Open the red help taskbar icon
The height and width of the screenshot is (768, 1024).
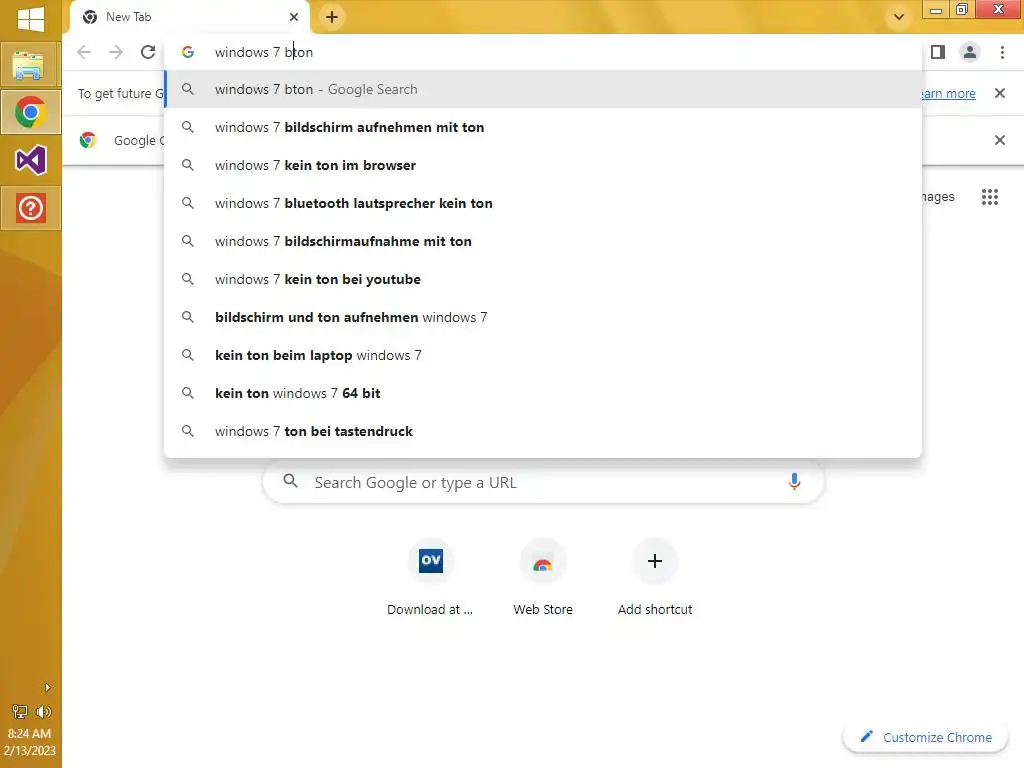[30, 208]
